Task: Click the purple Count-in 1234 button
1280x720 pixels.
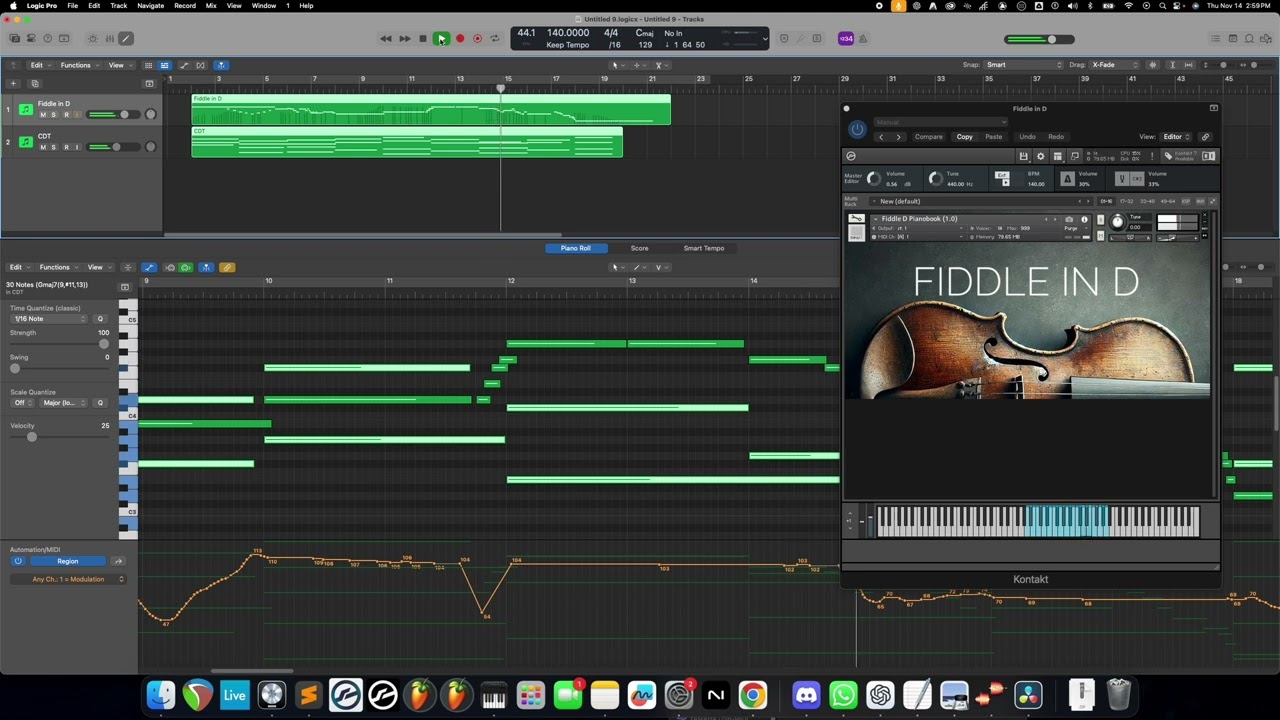Action: (x=846, y=39)
